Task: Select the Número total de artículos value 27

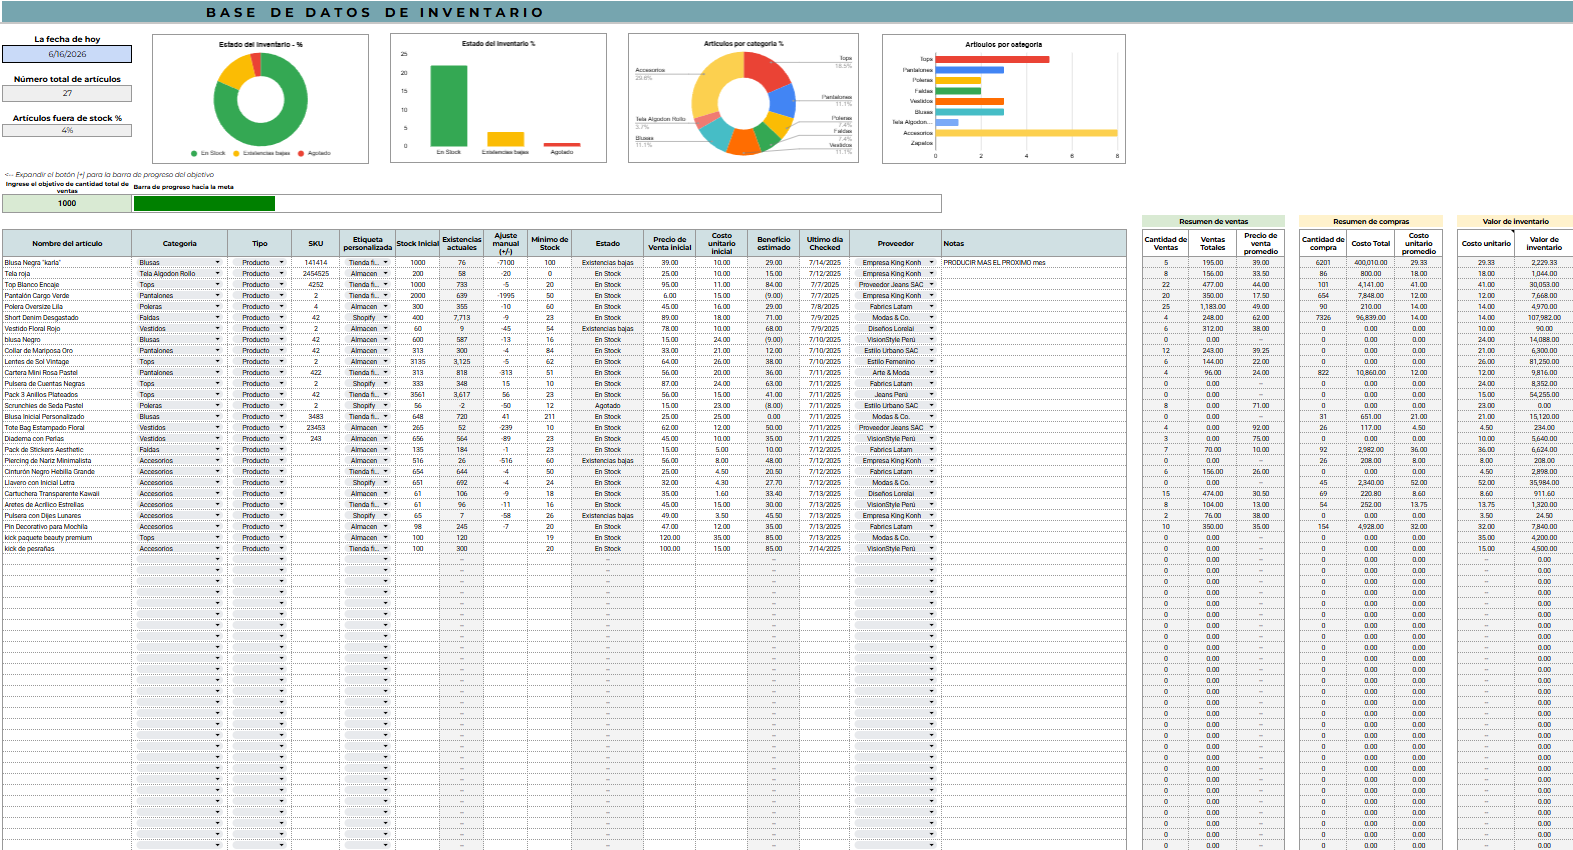Action: click(x=67, y=93)
